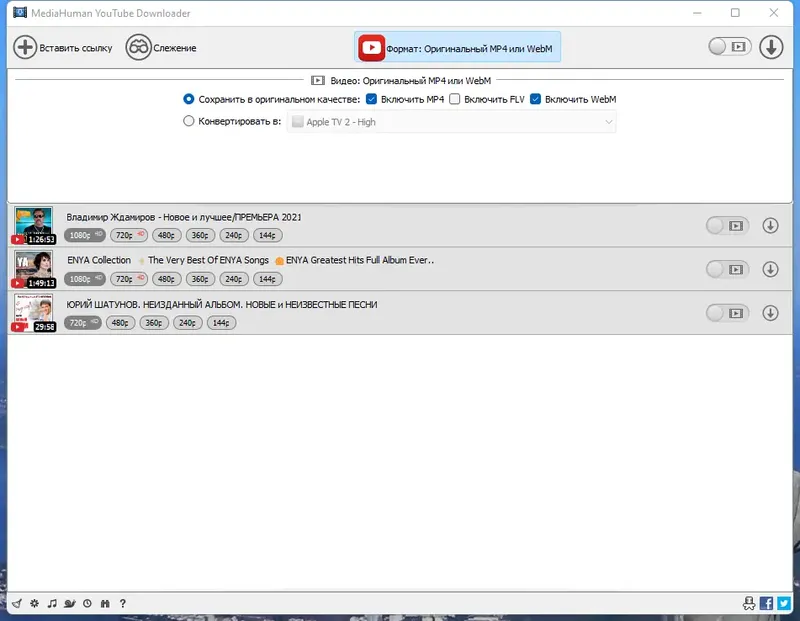Click the broom clear-list icon in status bar
800x621 pixels.
[17, 604]
